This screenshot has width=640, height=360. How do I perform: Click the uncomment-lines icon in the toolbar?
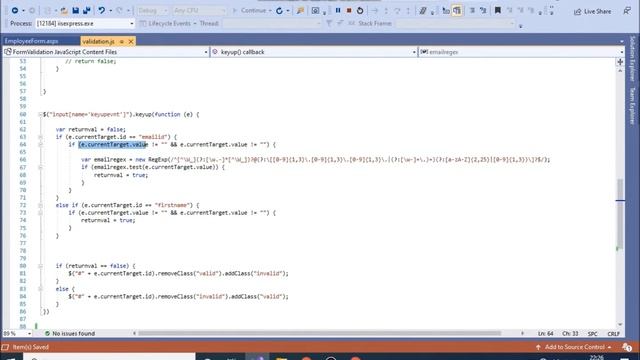point(483,11)
